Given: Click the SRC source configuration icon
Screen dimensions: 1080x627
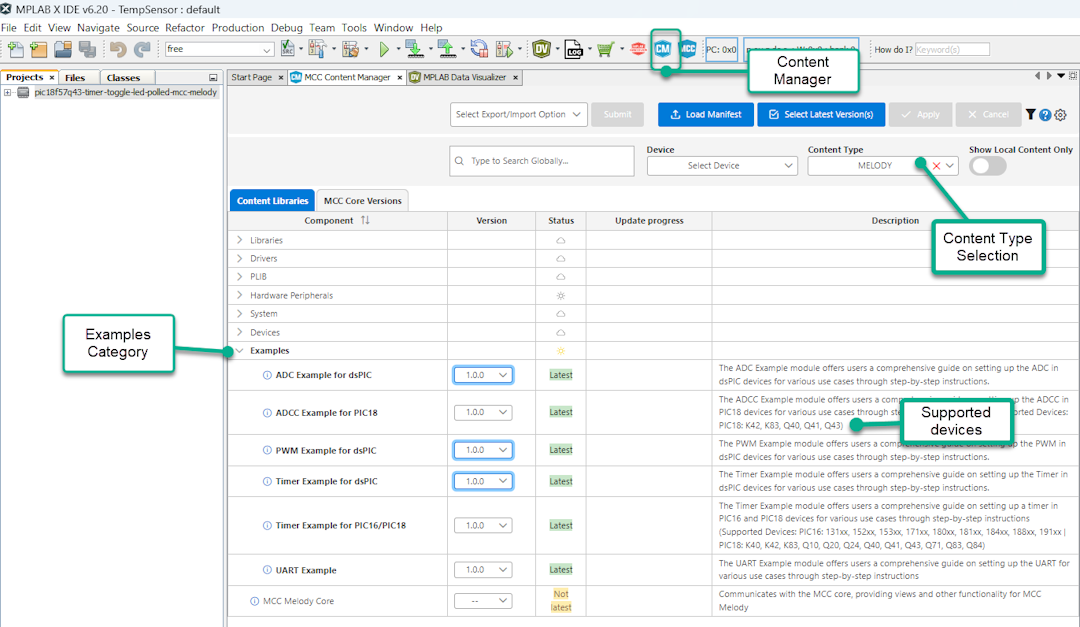Looking at the screenshot, I should pos(288,49).
